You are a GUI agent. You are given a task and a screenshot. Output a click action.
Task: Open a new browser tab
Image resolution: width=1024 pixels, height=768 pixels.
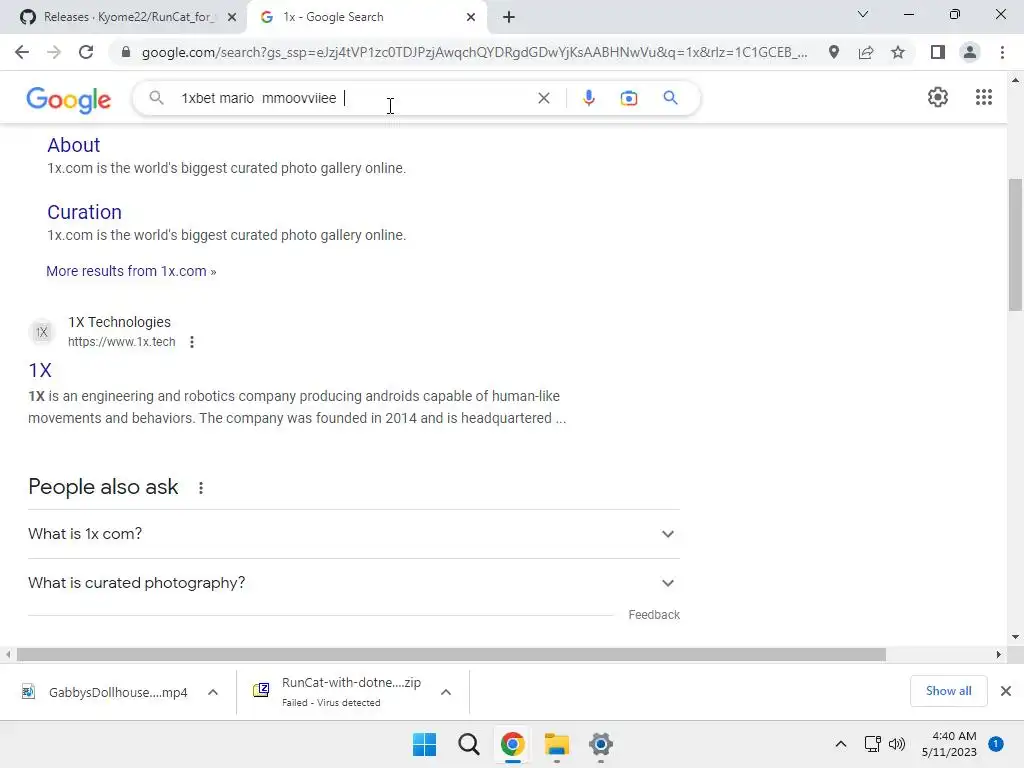coord(509,17)
